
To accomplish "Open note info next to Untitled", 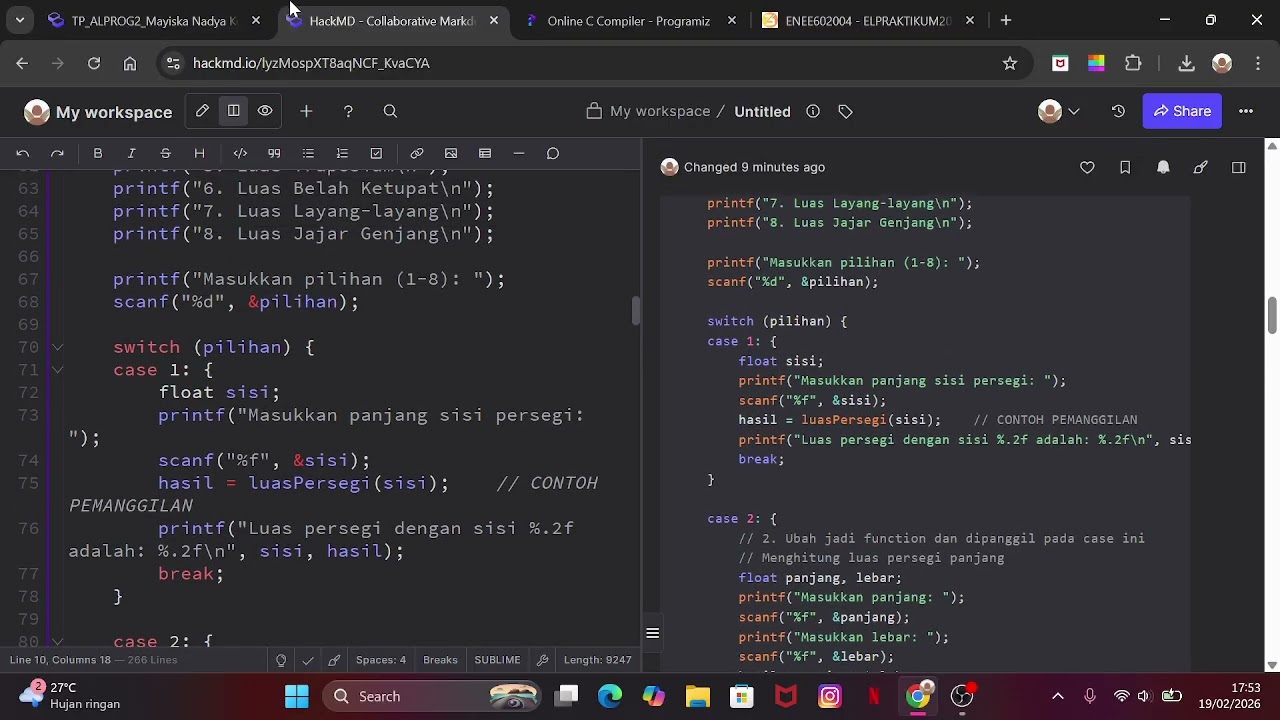I will tap(813, 111).
